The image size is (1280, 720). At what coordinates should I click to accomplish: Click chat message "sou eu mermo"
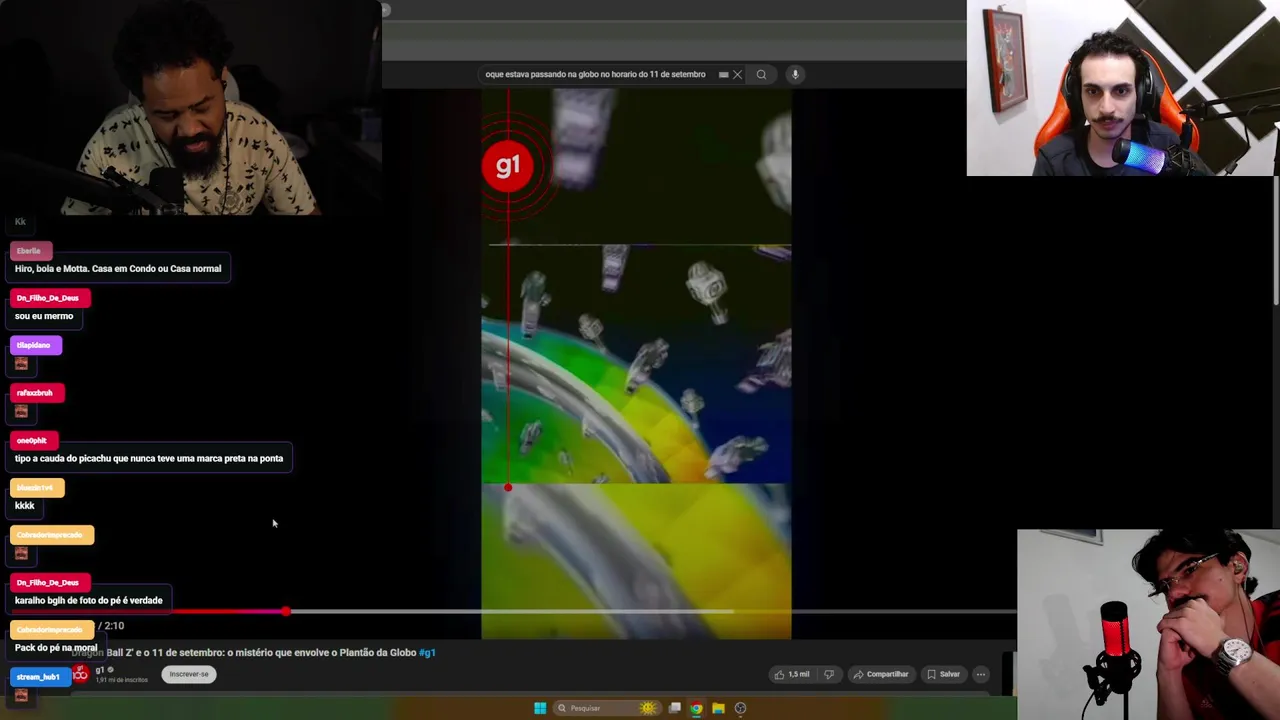click(x=44, y=316)
